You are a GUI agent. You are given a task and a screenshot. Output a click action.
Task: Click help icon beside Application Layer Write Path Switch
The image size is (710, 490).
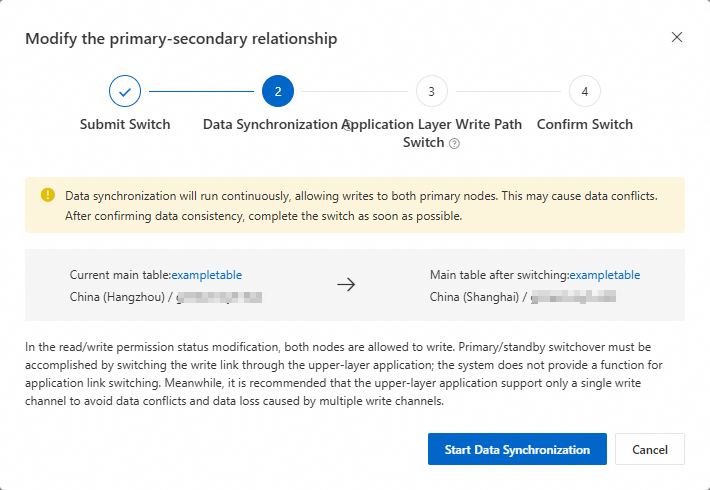454,143
